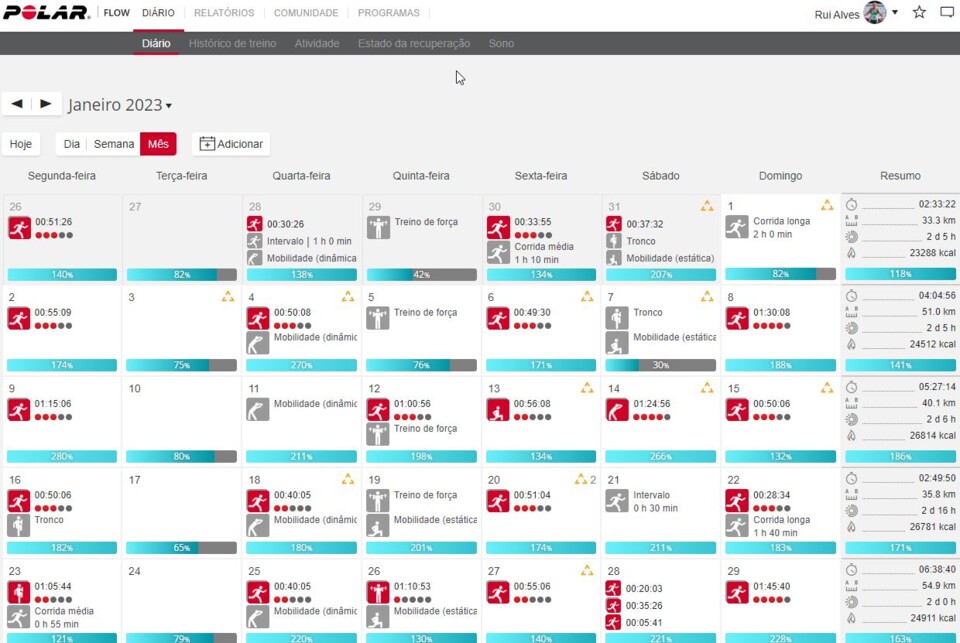Switch to Dia view

pos(72,144)
